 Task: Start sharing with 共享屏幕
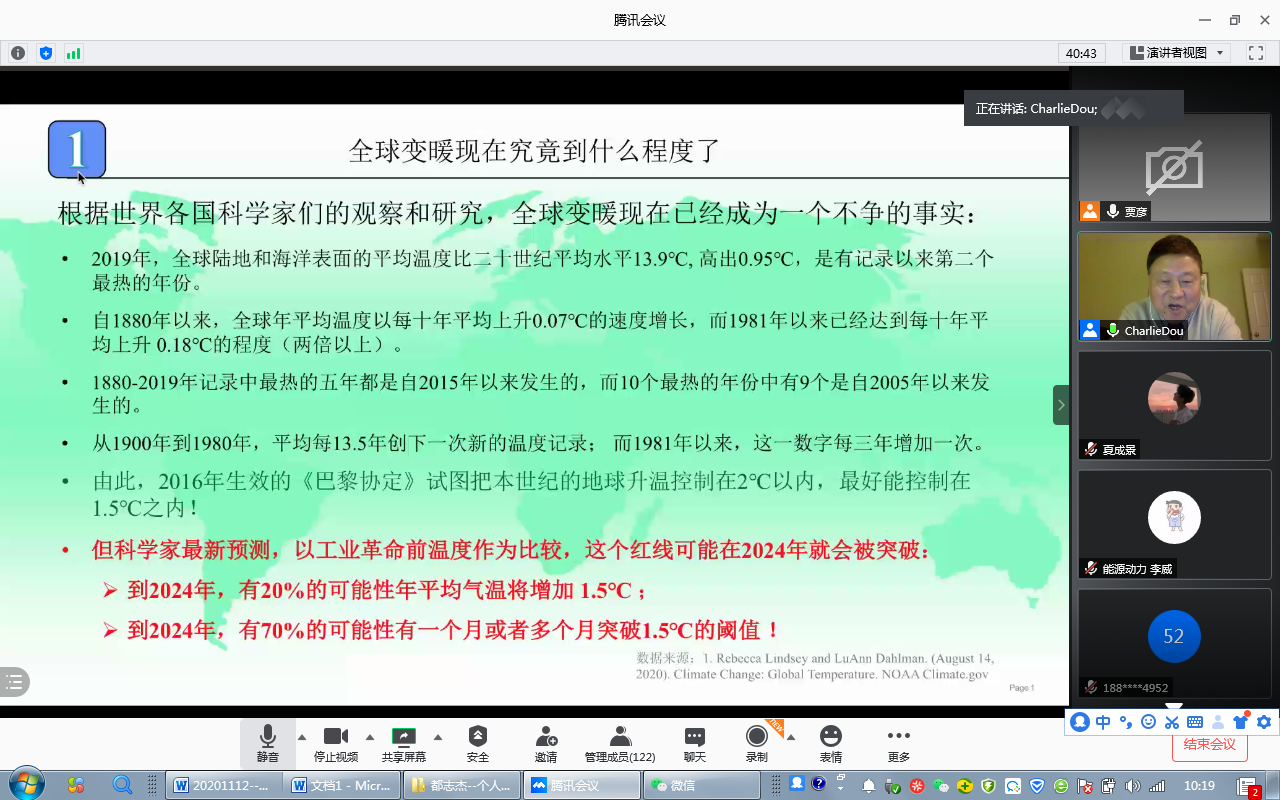(403, 744)
